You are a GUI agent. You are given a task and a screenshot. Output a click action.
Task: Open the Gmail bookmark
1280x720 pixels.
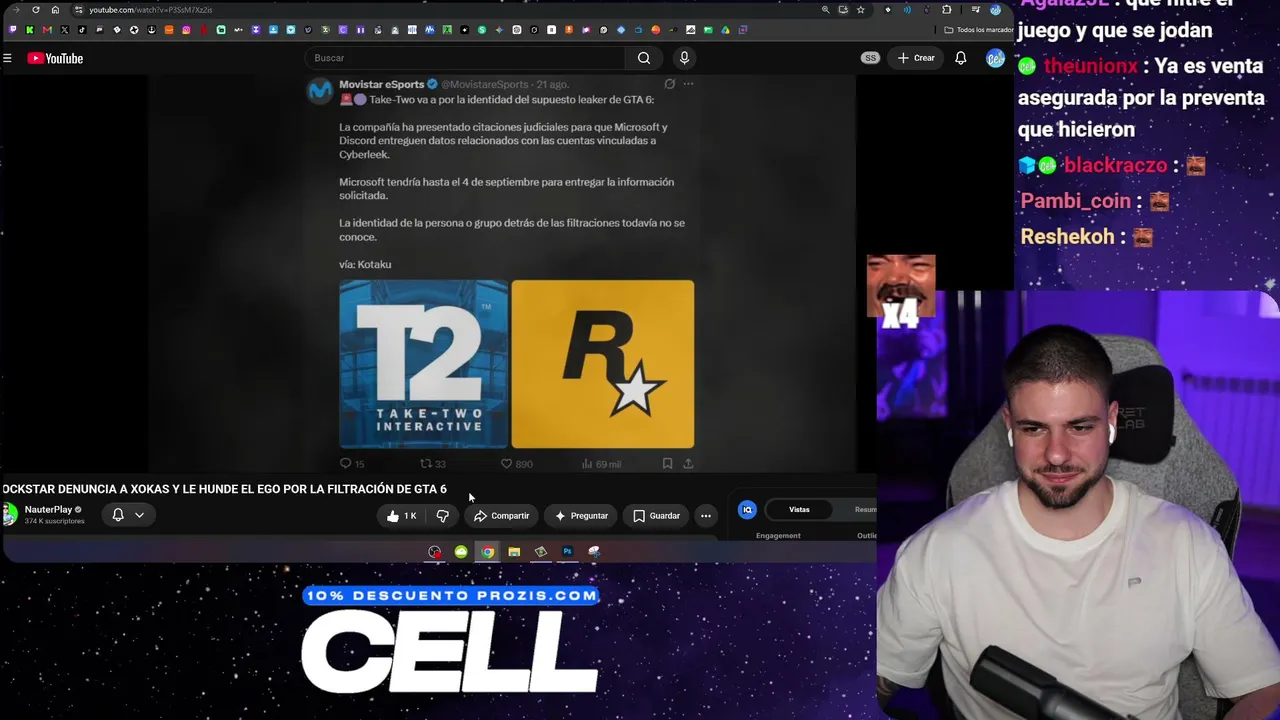click(x=47, y=30)
